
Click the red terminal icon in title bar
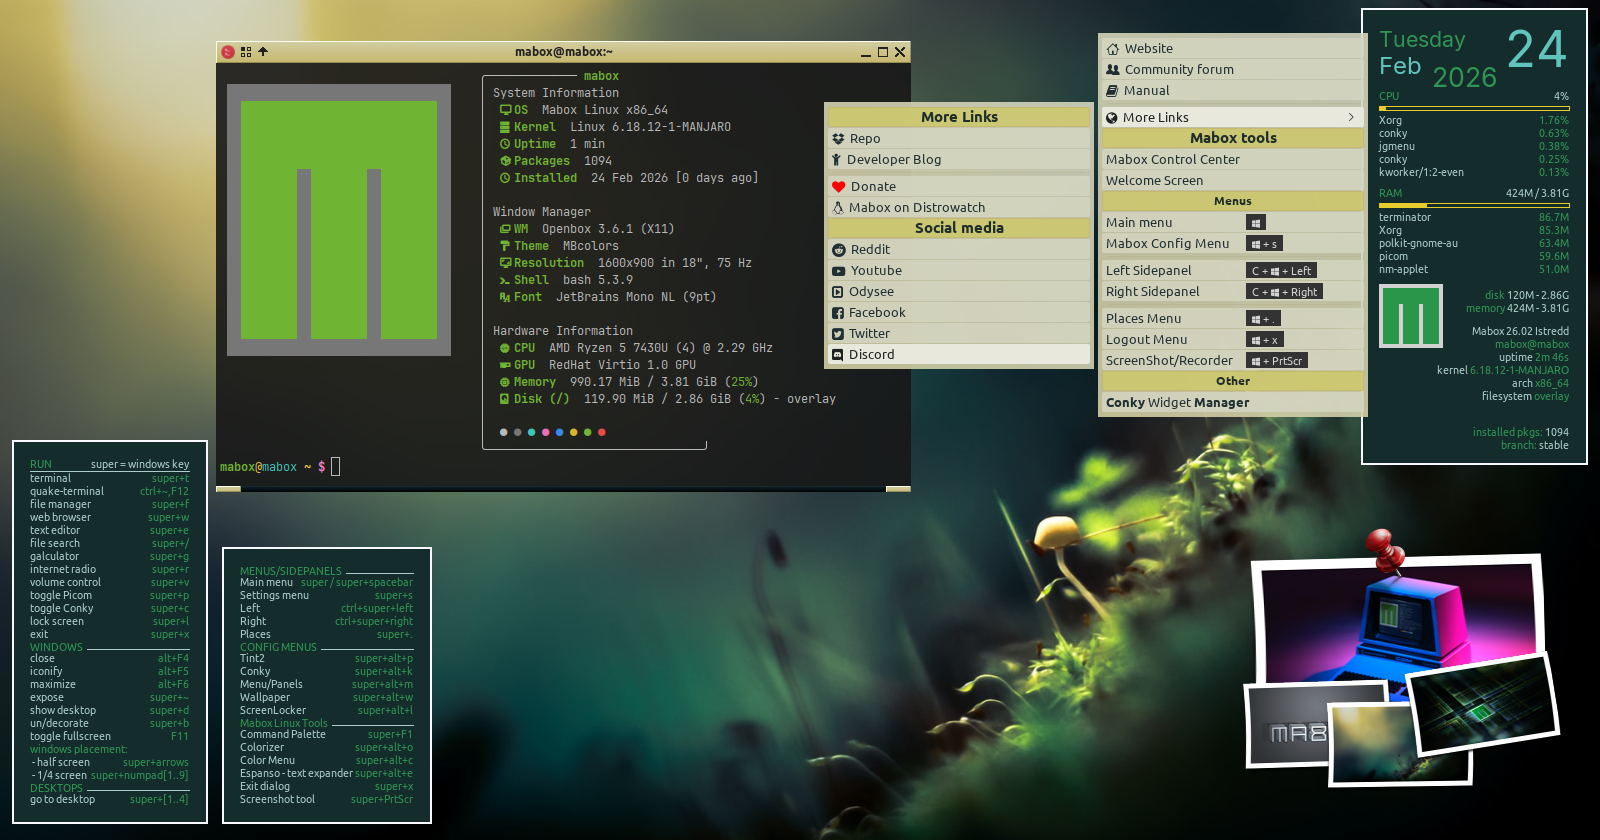[x=228, y=52]
